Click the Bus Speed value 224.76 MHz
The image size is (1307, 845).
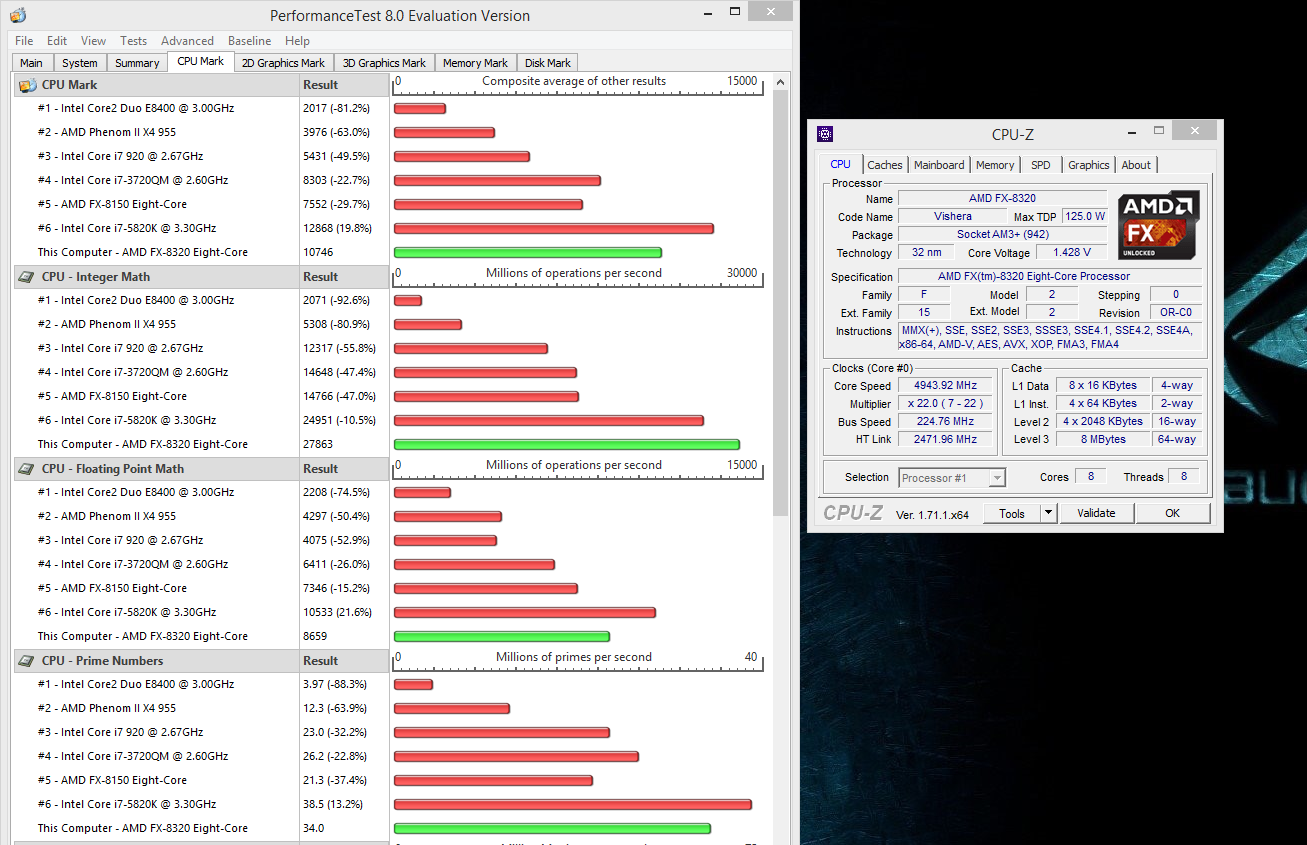tap(945, 422)
